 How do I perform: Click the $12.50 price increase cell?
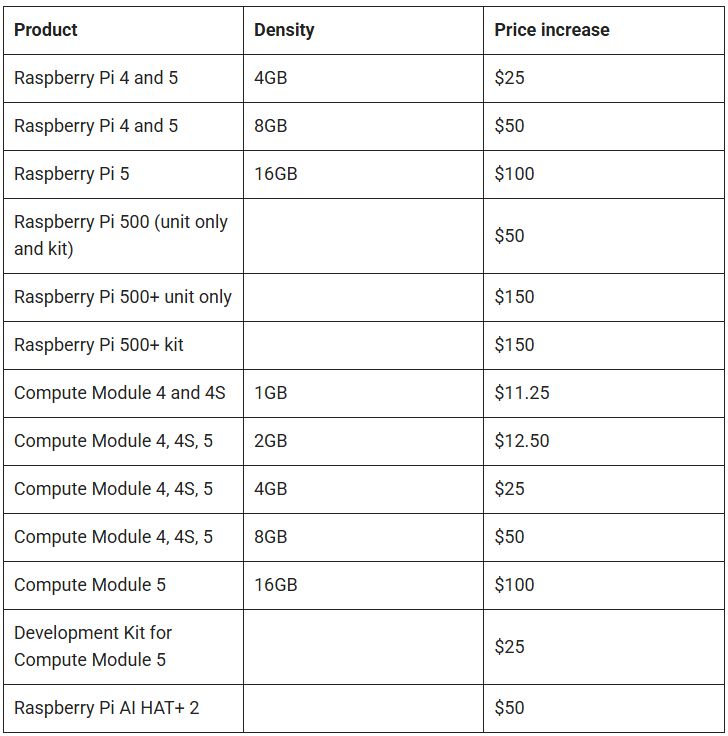click(522, 441)
